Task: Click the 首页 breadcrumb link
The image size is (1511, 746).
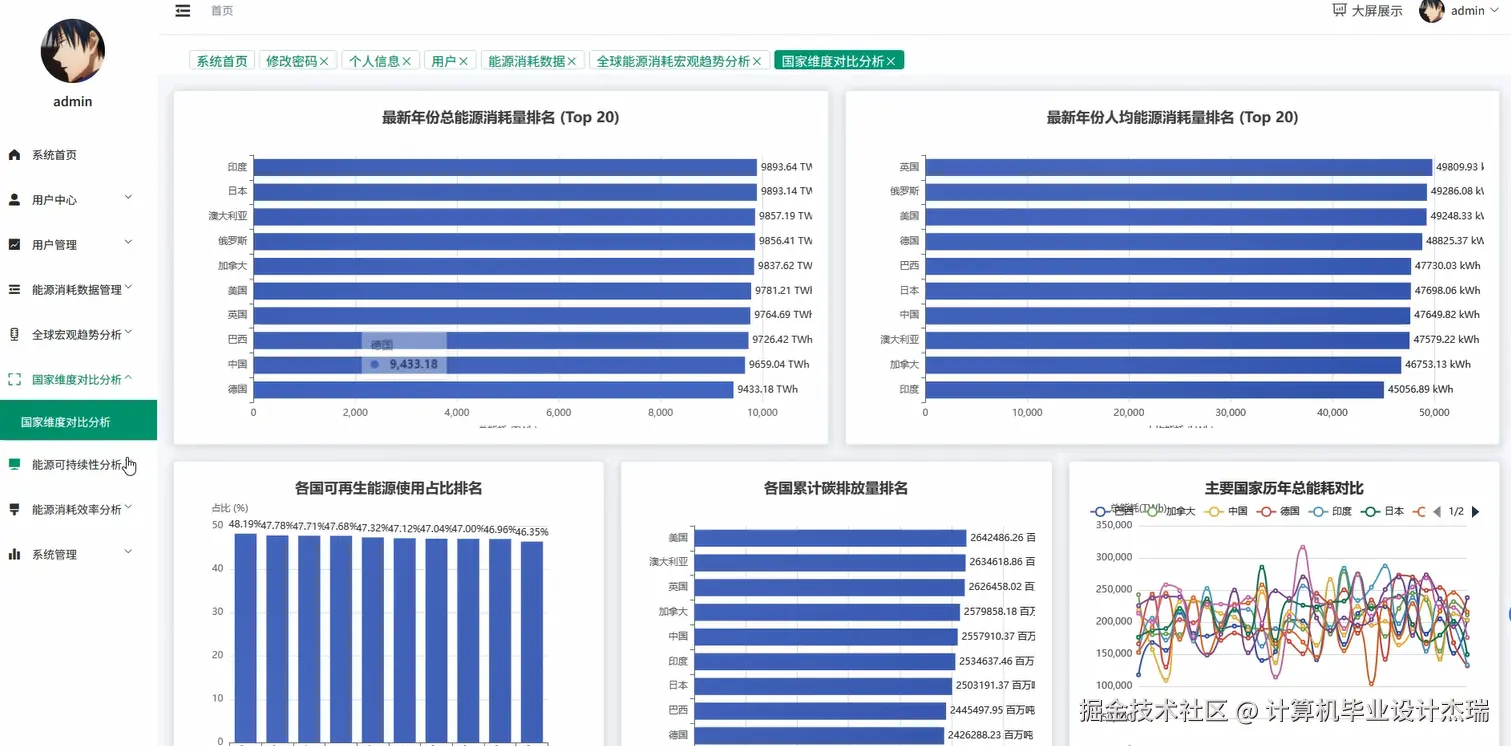Action: 222,11
